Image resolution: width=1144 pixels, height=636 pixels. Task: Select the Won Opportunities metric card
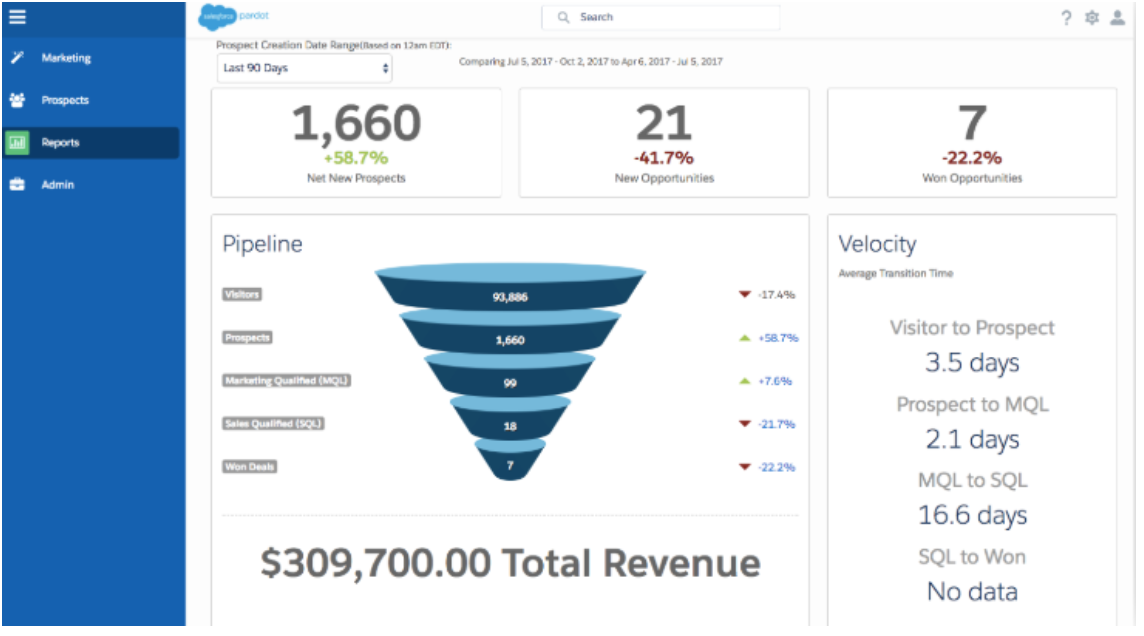coord(973,140)
